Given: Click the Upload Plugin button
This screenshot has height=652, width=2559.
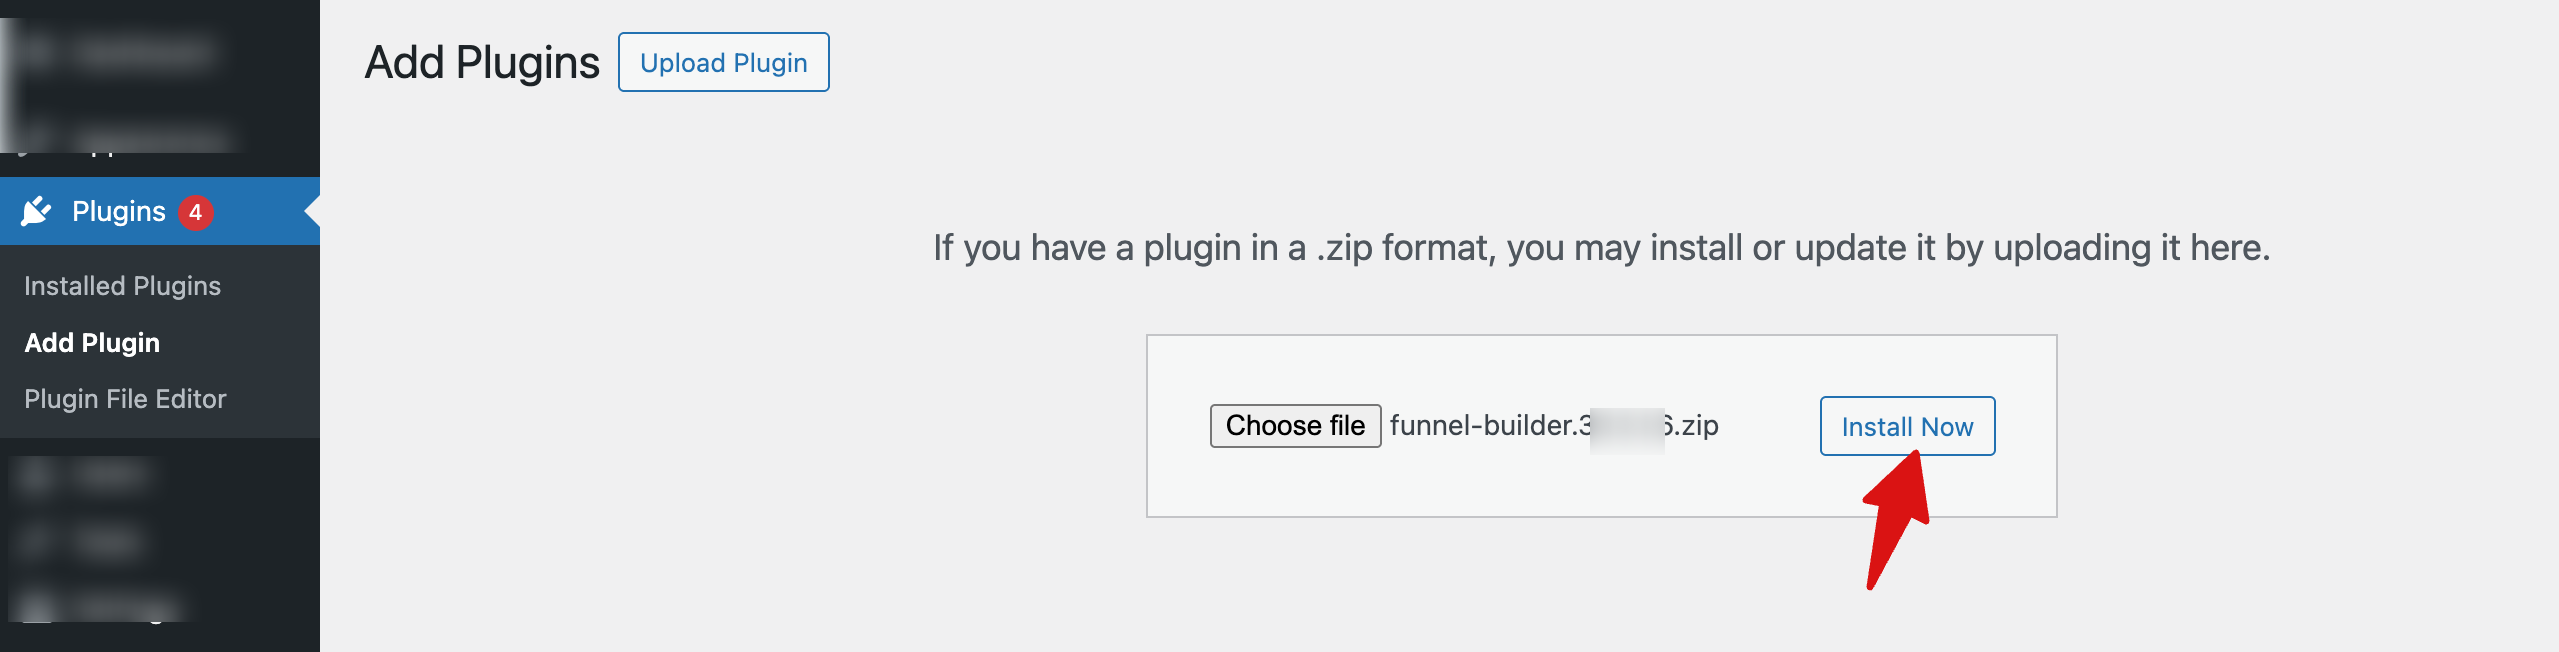Looking at the screenshot, I should click(x=723, y=62).
